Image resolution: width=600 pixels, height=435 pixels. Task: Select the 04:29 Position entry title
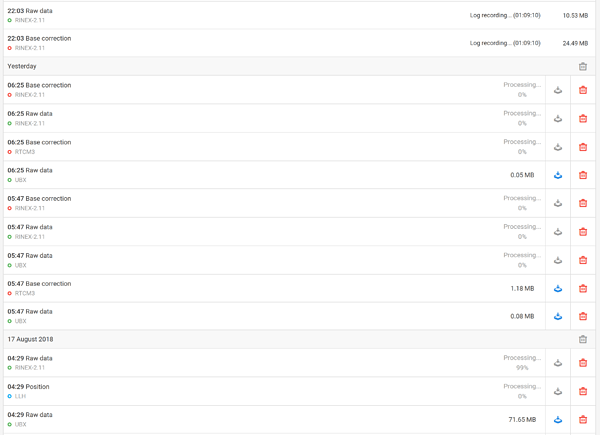click(x=28, y=387)
